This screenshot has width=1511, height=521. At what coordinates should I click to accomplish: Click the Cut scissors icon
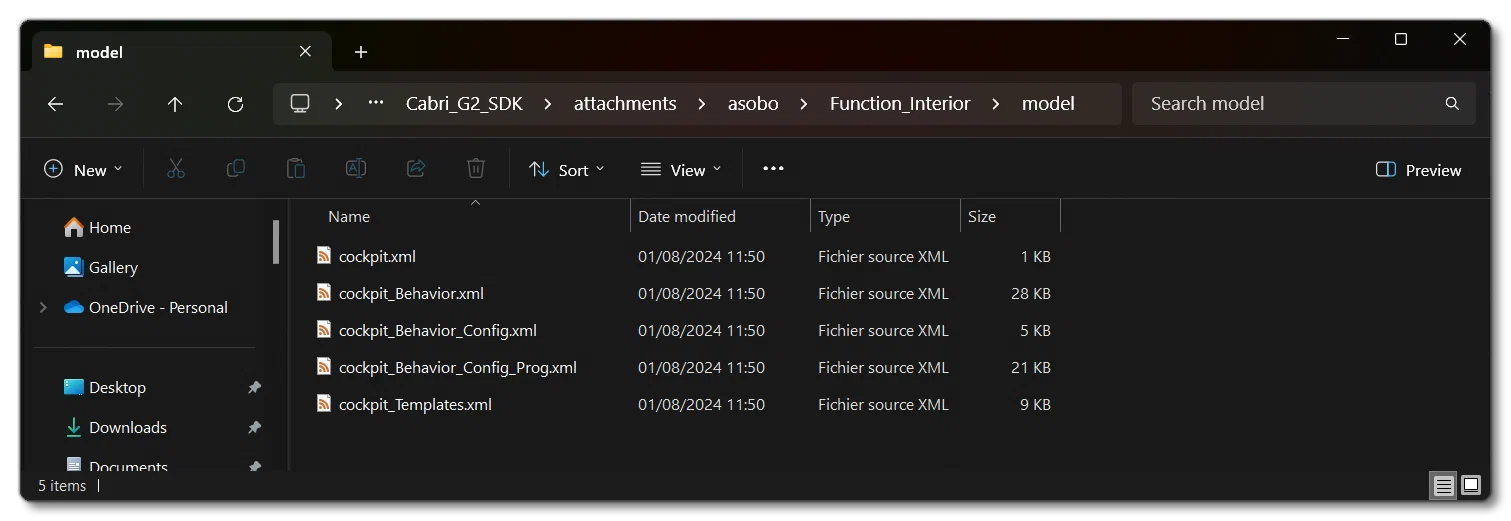tap(176, 169)
